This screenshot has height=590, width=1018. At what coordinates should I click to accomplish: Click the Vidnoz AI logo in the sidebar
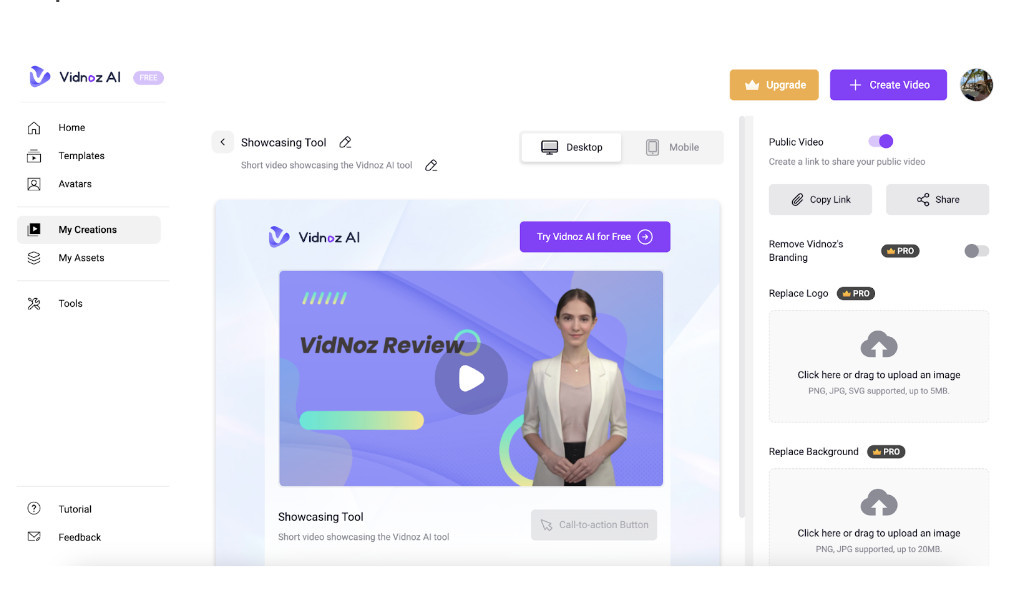[x=75, y=77]
